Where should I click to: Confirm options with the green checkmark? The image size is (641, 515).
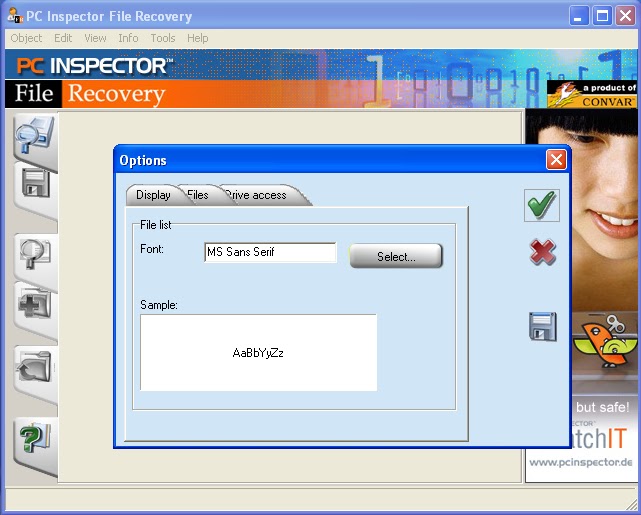(542, 206)
